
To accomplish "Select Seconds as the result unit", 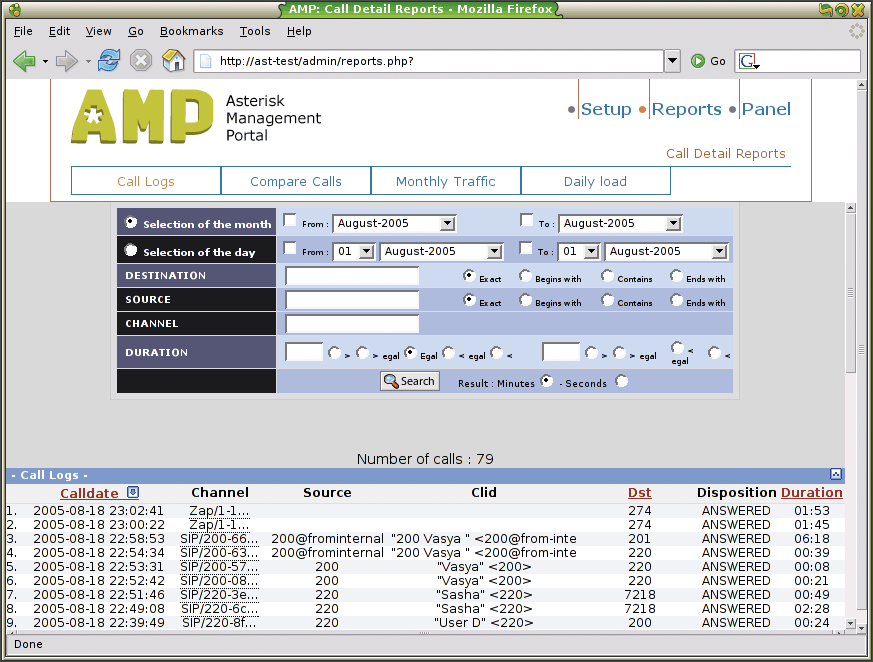I will [x=622, y=381].
